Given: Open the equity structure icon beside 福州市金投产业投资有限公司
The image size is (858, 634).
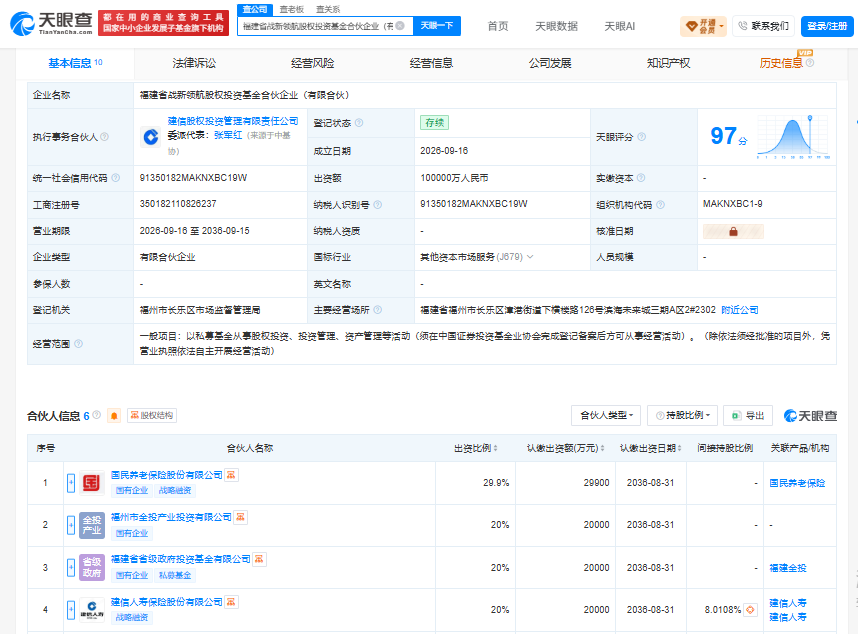Looking at the screenshot, I should tap(240, 517).
